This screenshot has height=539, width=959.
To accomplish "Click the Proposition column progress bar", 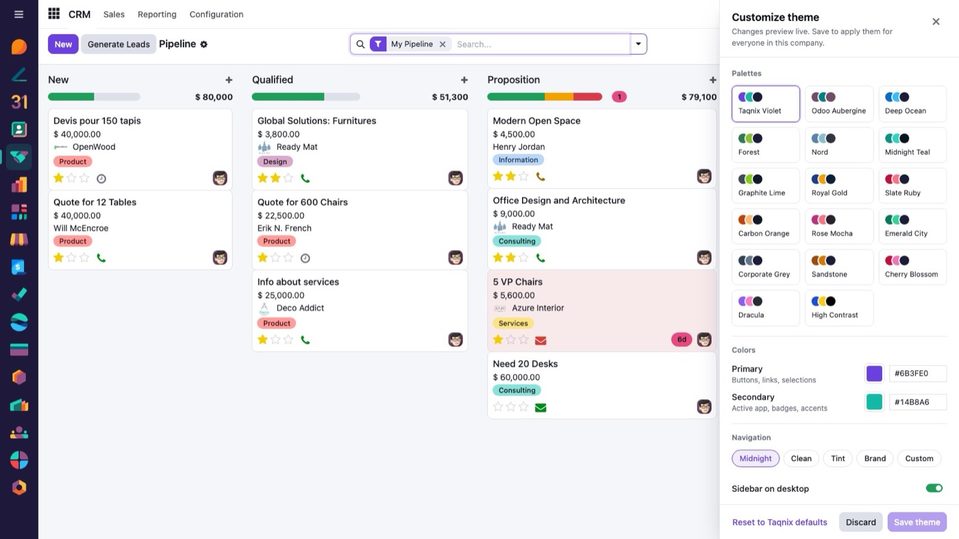I will (x=544, y=97).
